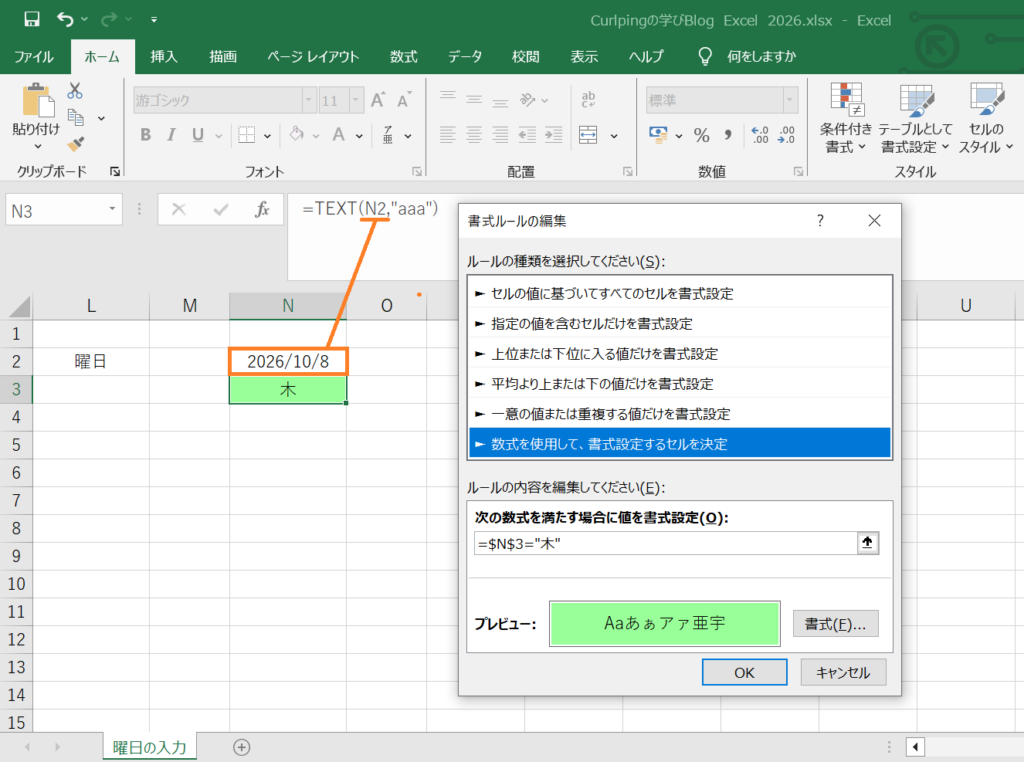Click the 書式(F)... button
1024x762 pixels.
[835, 624]
